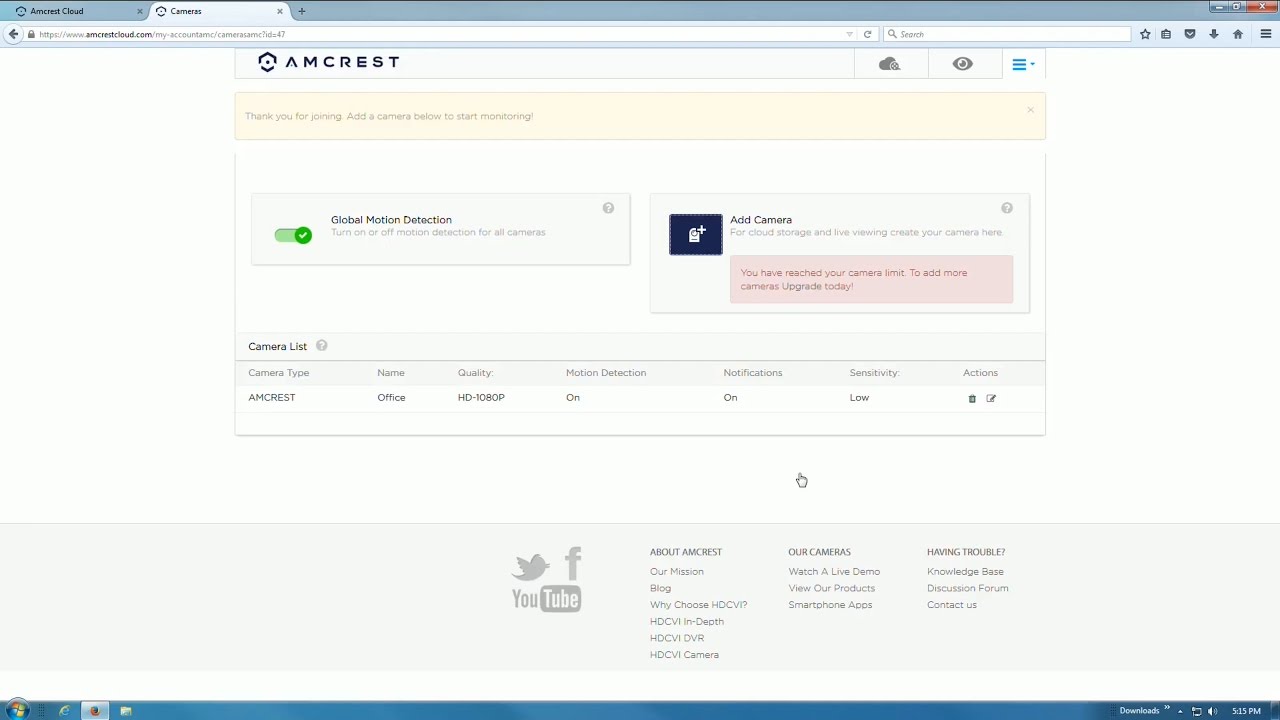The width and height of the screenshot is (1280, 720).
Task: Open 'HDCVI Camera' link
Action: tap(684, 655)
